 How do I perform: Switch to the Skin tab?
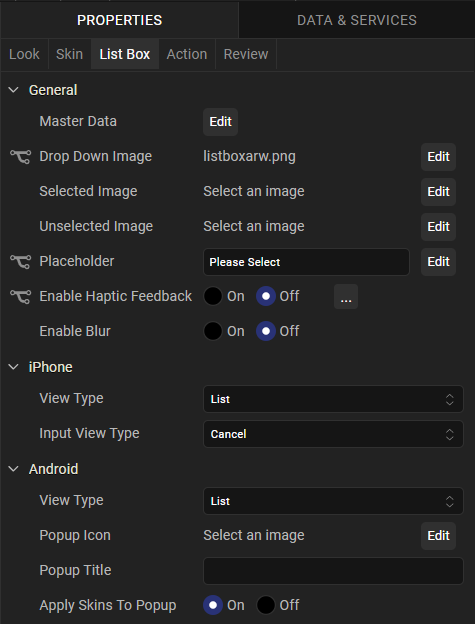tap(70, 54)
